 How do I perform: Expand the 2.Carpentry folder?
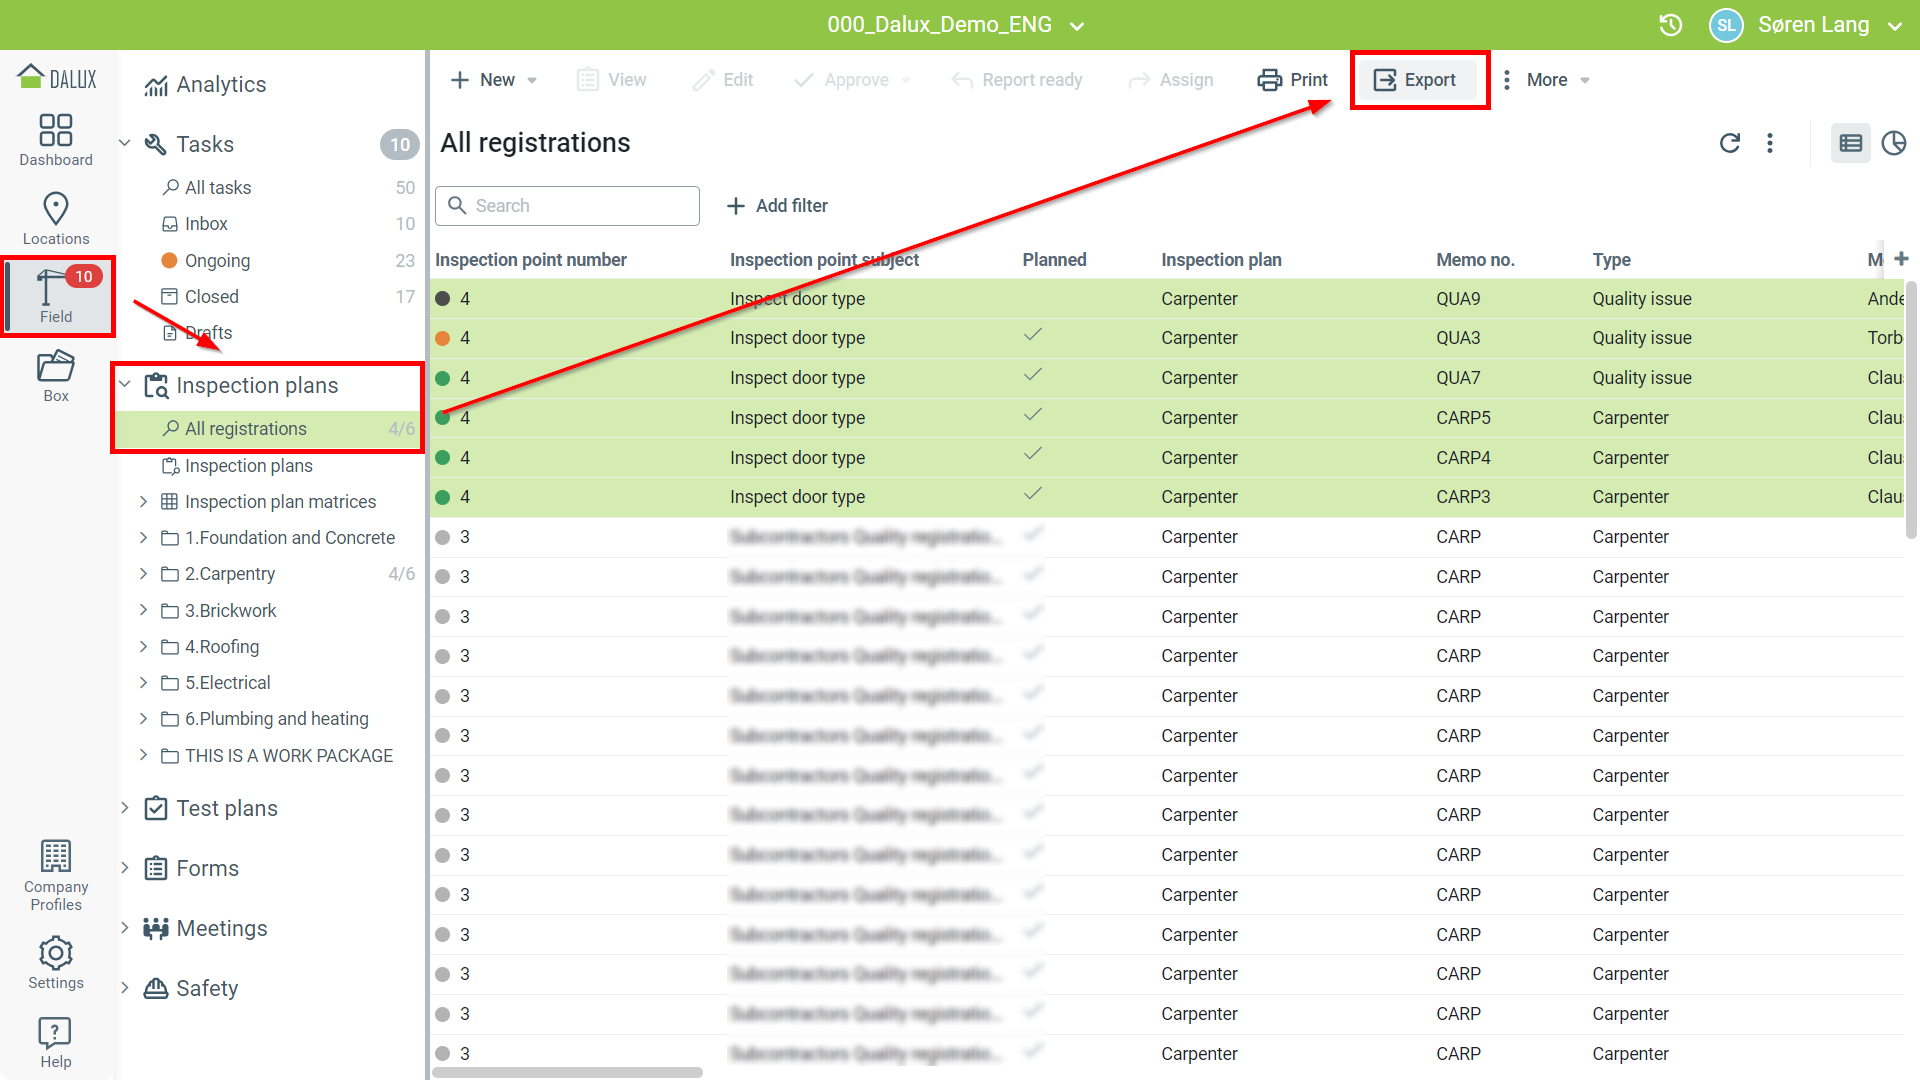coord(143,574)
